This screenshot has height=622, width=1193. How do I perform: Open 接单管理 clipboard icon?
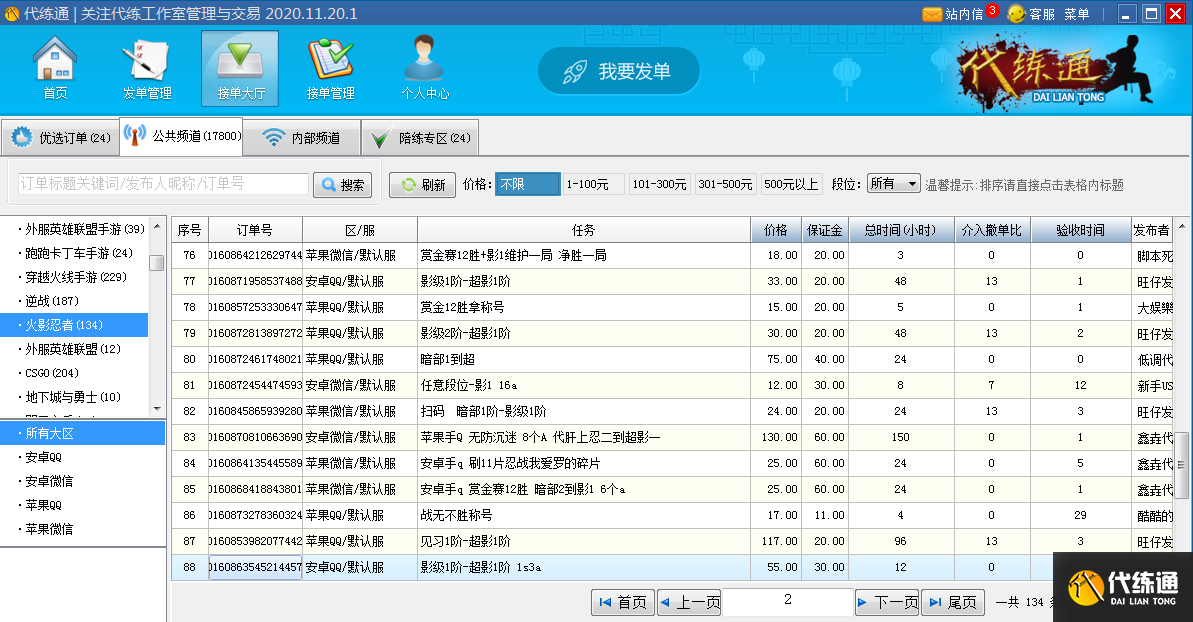330,68
